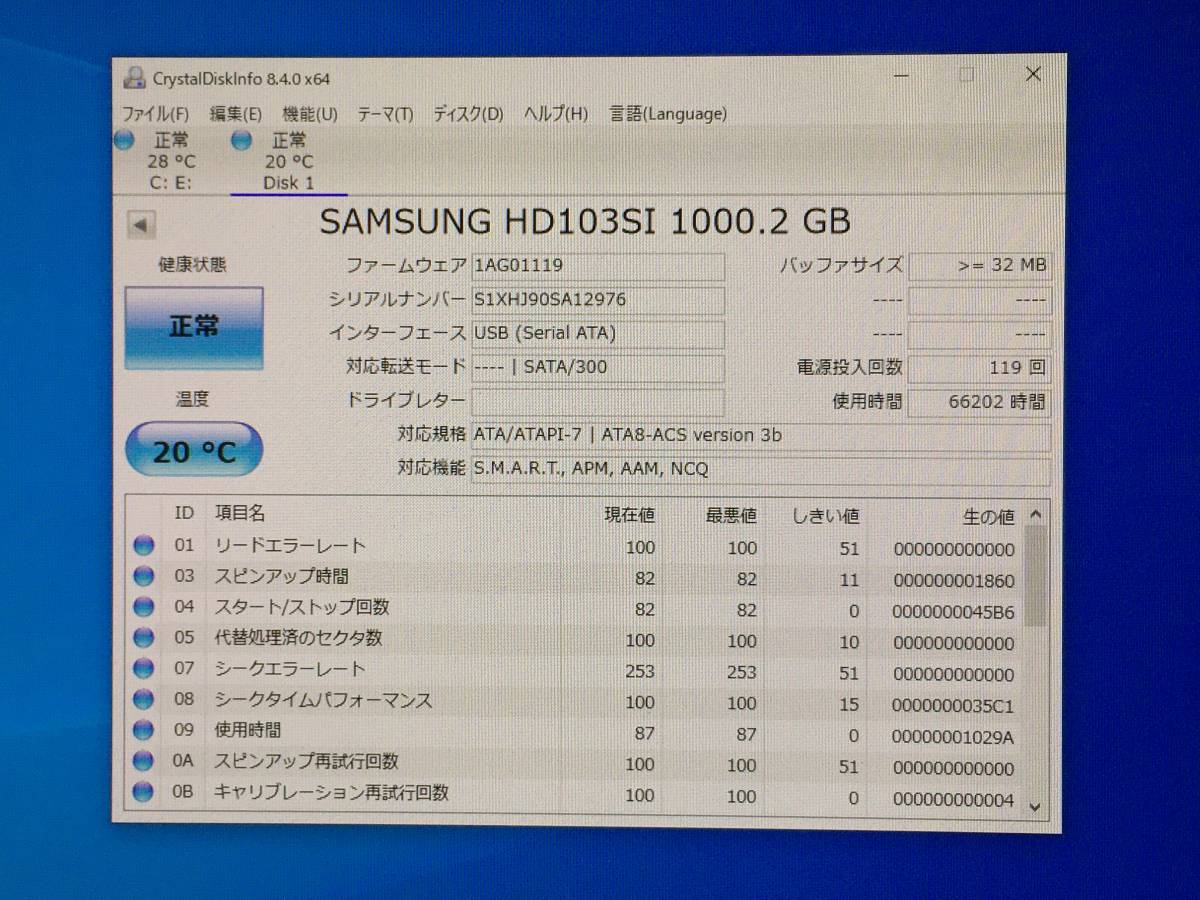Click the buffer size field >= 32 MB
This screenshot has height=900, width=1200.
coord(979,266)
